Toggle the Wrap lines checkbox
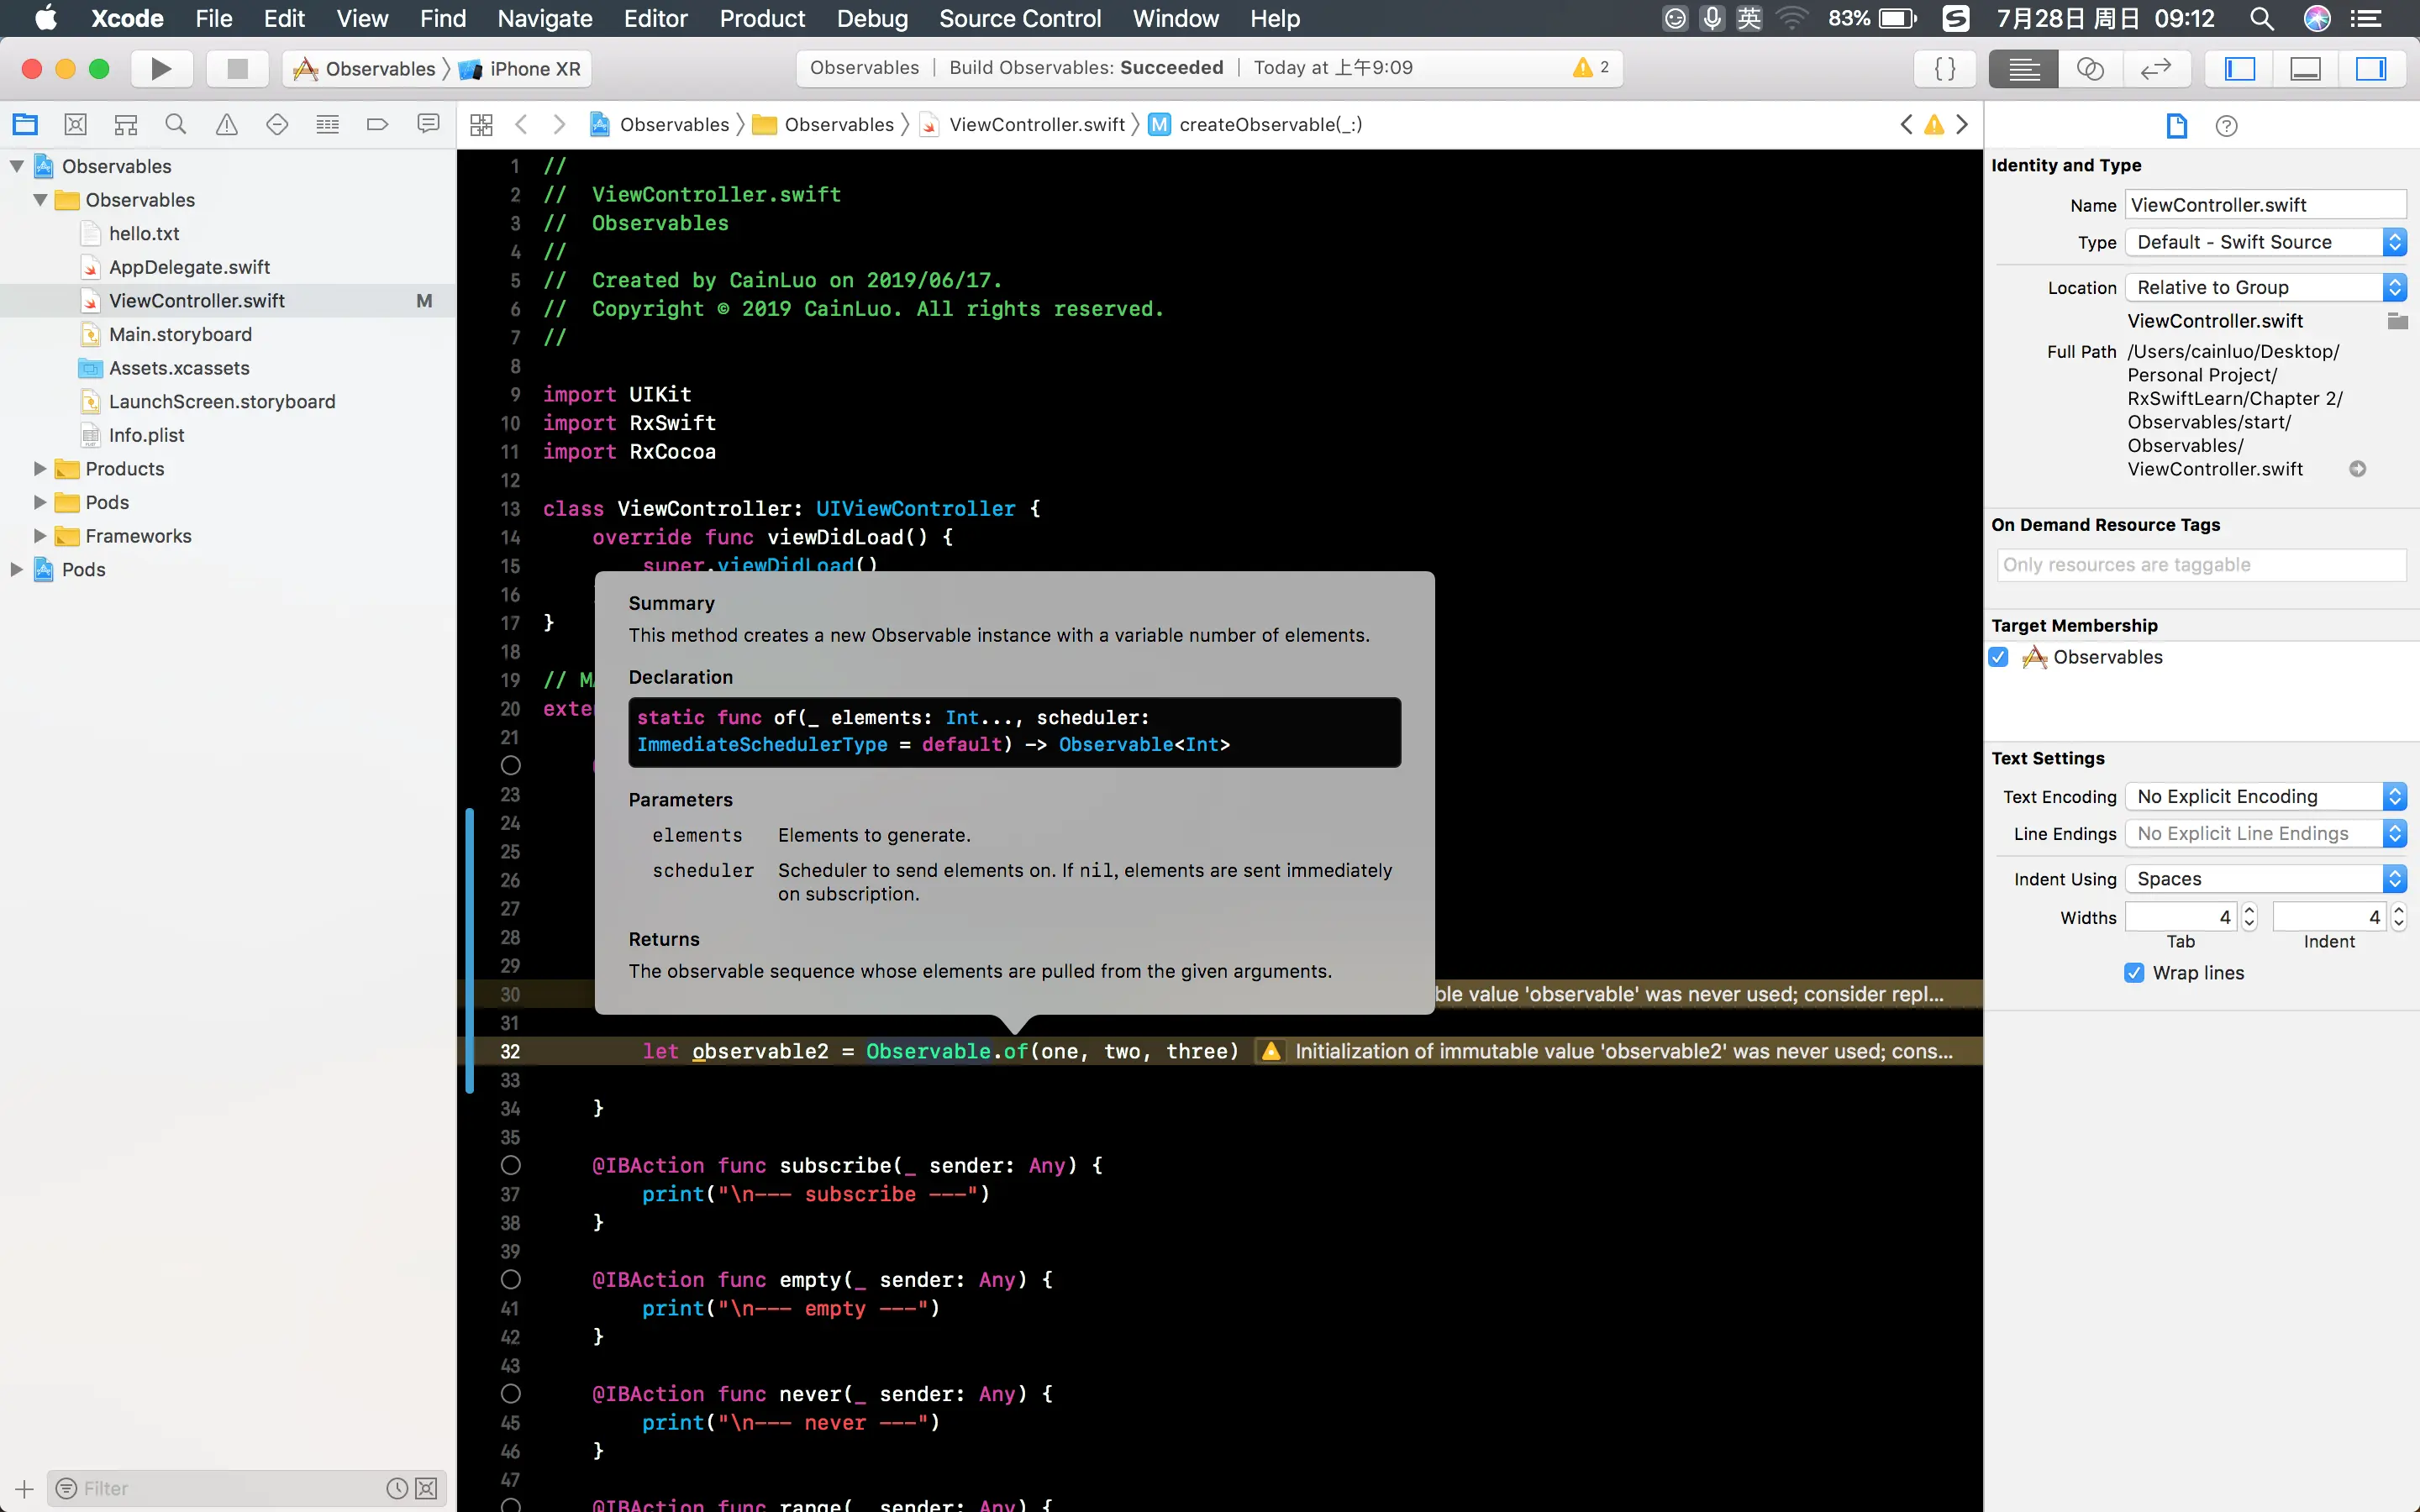 coord(2134,973)
